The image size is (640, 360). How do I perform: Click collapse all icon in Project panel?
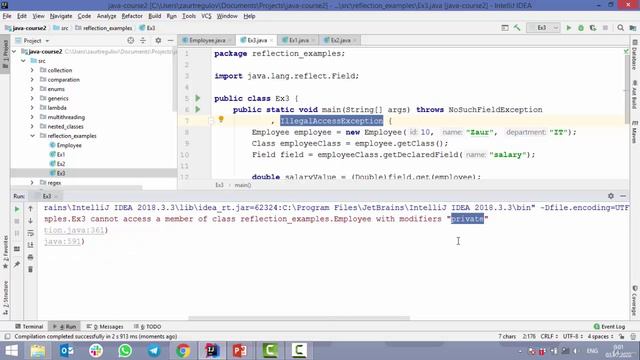pyautogui.click(x=143, y=40)
